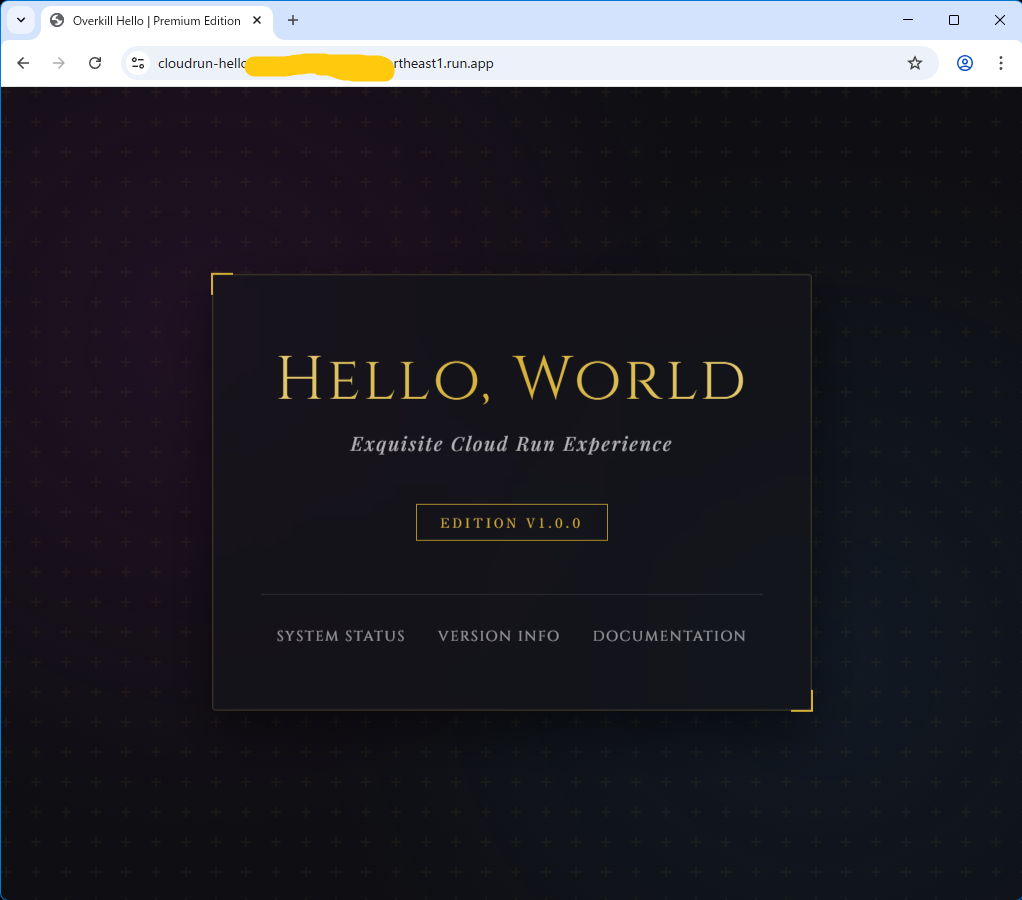Click the reload page icon

(95, 62)
